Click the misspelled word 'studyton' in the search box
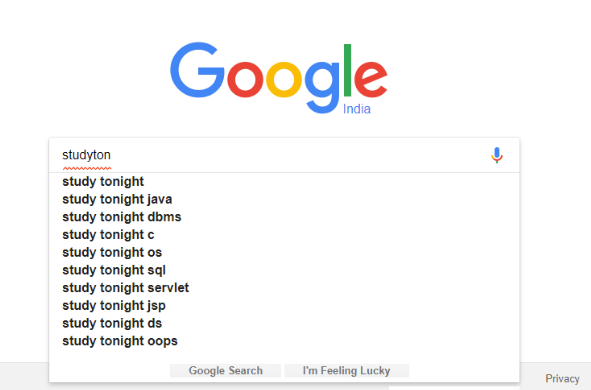 point(86,155)
